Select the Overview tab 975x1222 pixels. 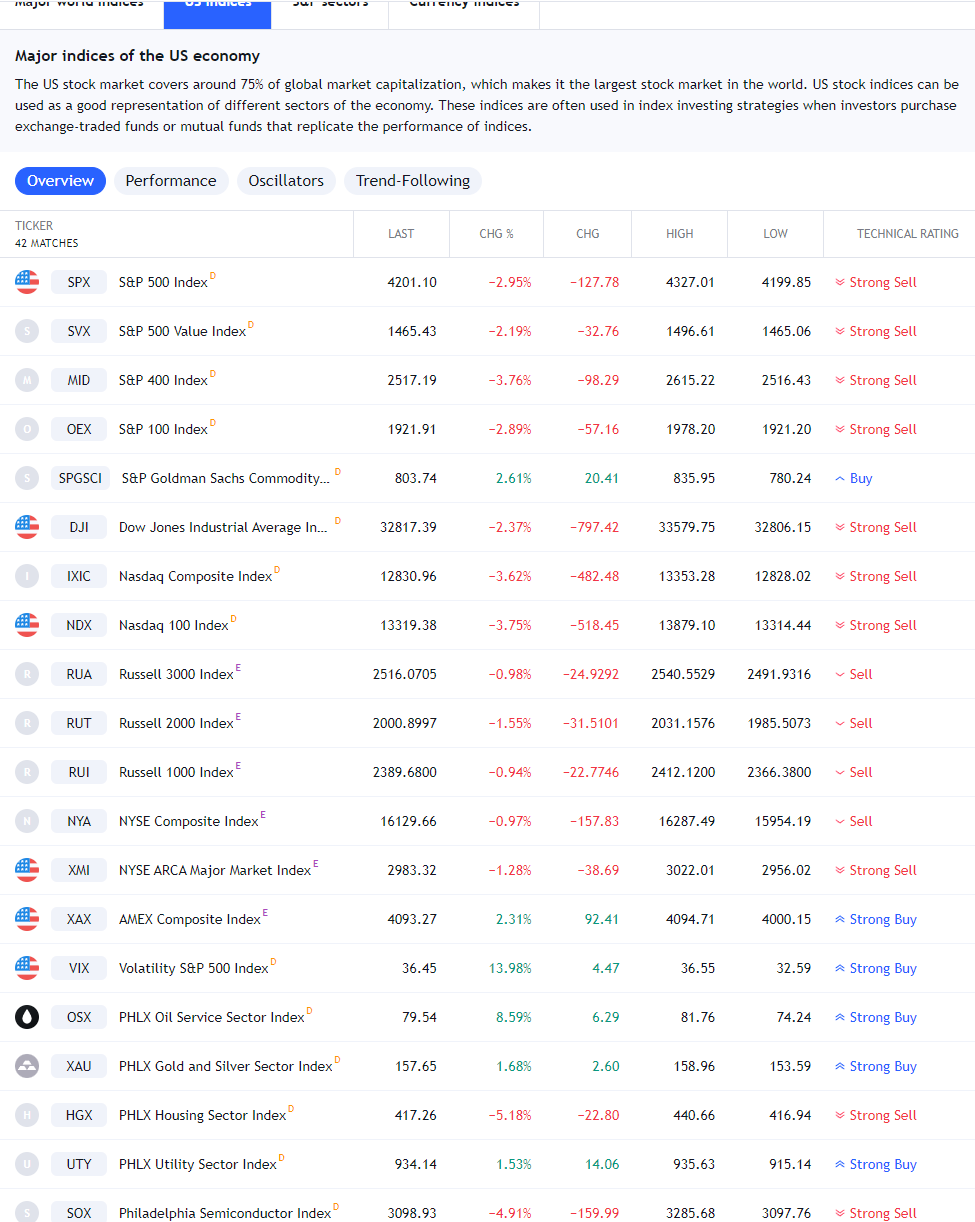click(x=60, y=181)
